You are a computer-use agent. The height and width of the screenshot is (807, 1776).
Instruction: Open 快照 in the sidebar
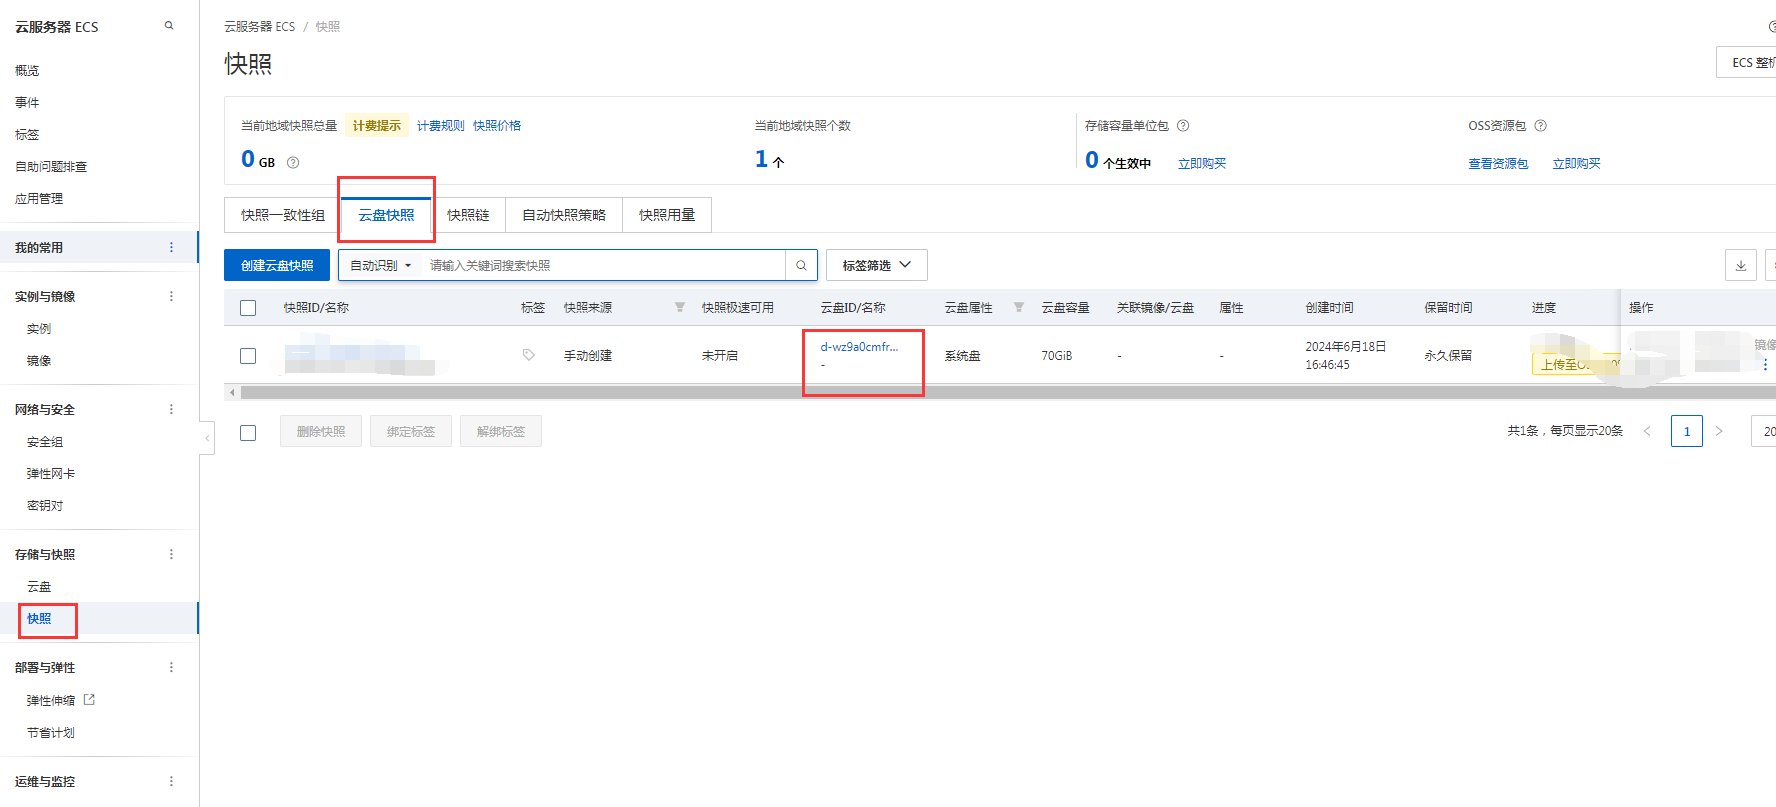(39, 618)
